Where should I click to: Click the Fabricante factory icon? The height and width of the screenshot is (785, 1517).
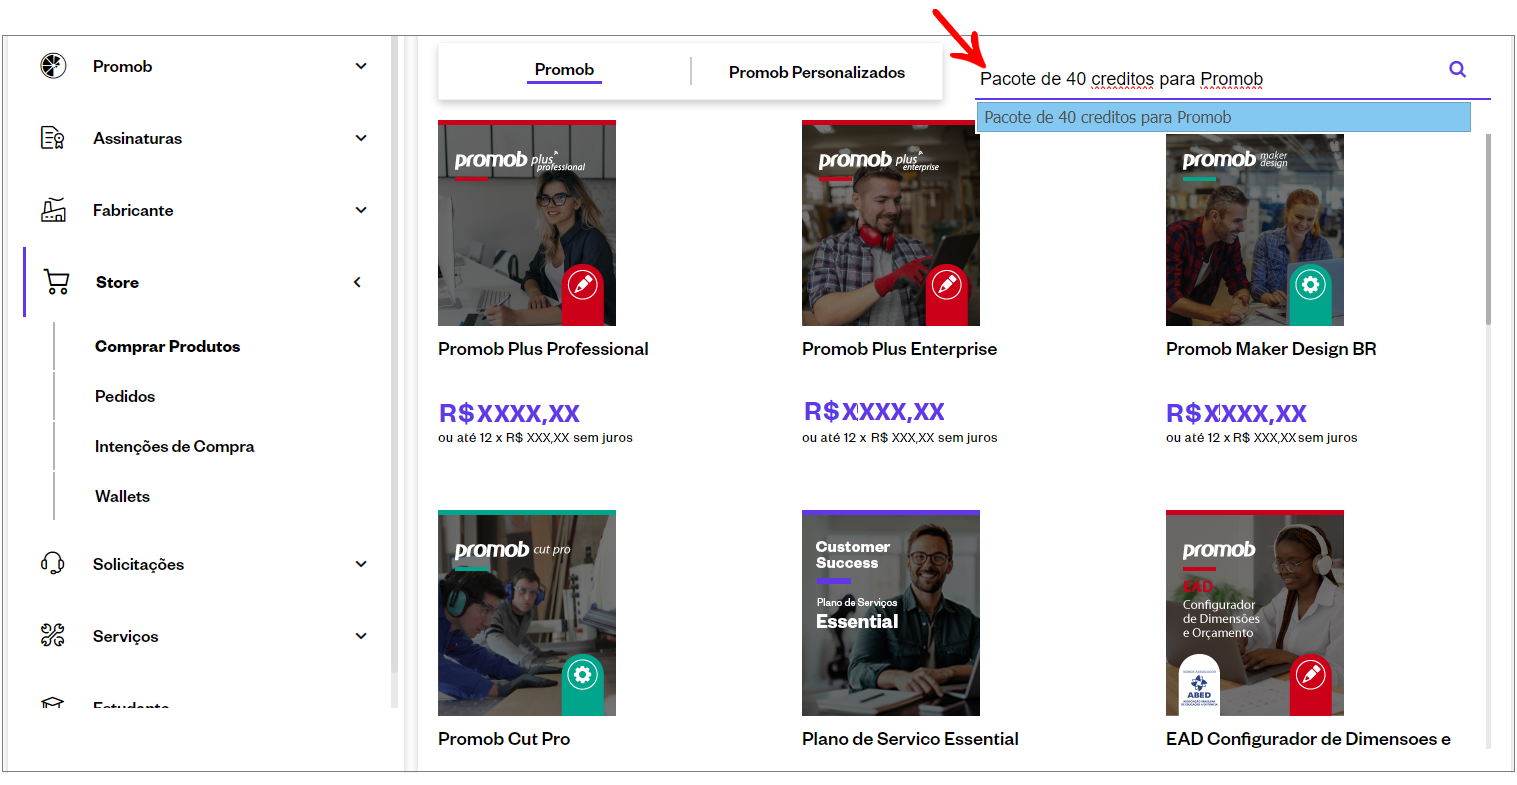53,210
